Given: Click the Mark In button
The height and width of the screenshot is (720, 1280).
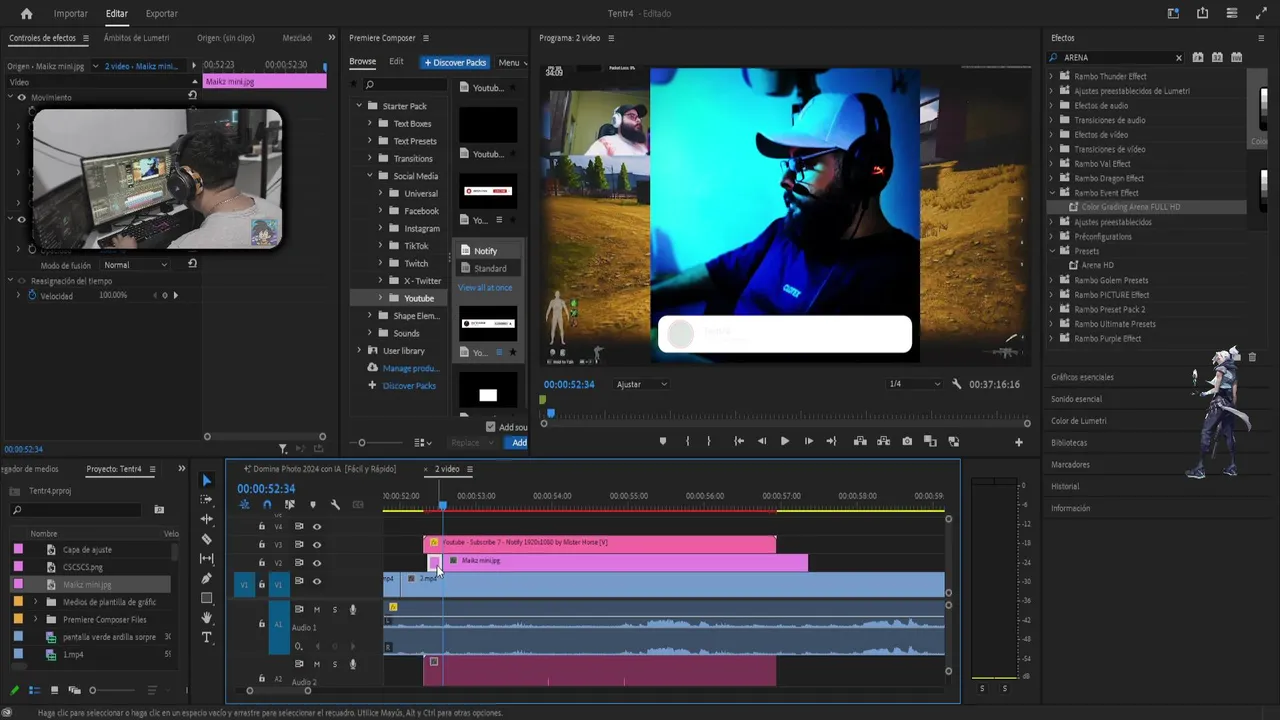Looking at the screenshot, I should 687,441.
